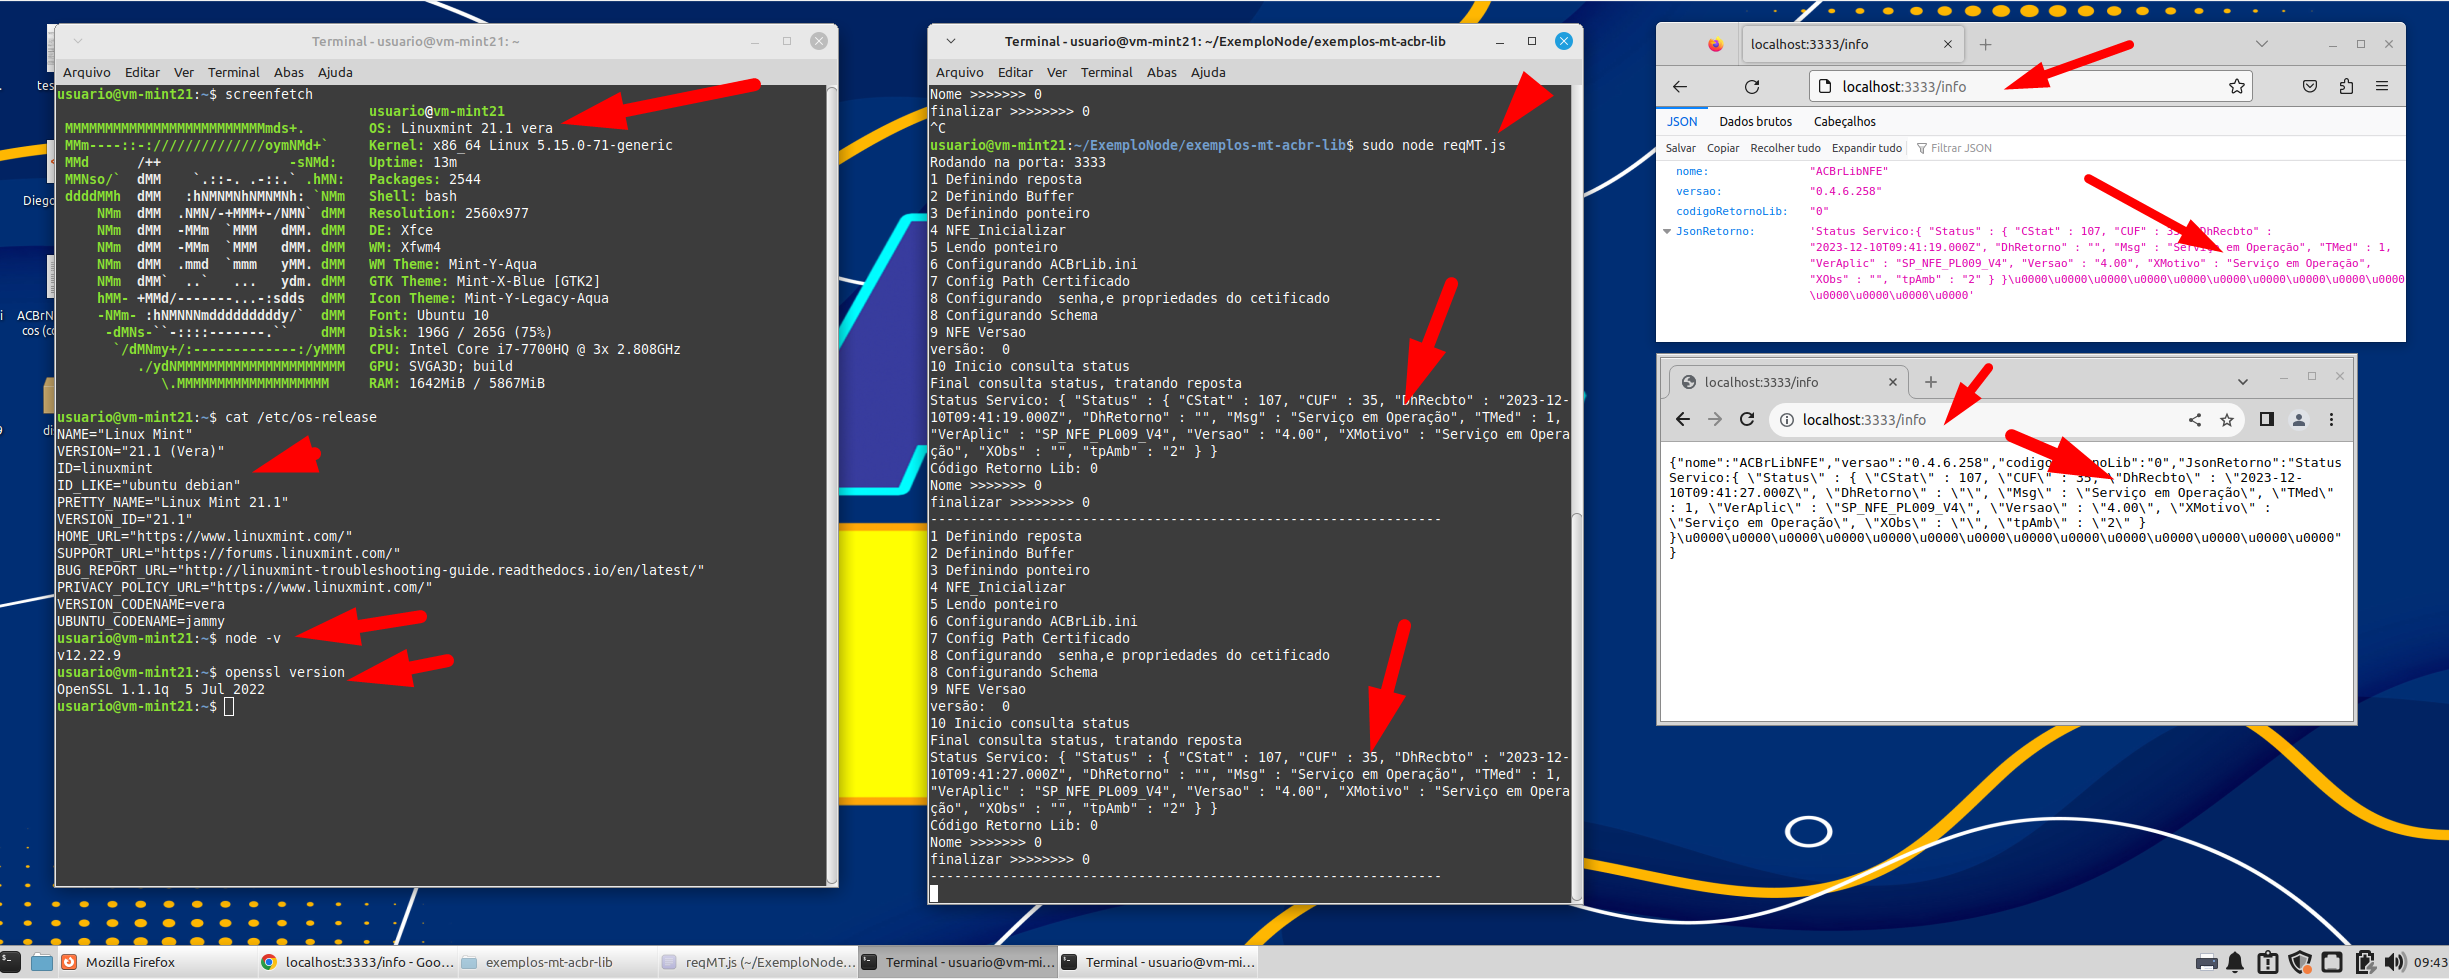2449x979 pixels.
Task: Reload page in Chrome window
Action: [1747, 420]
